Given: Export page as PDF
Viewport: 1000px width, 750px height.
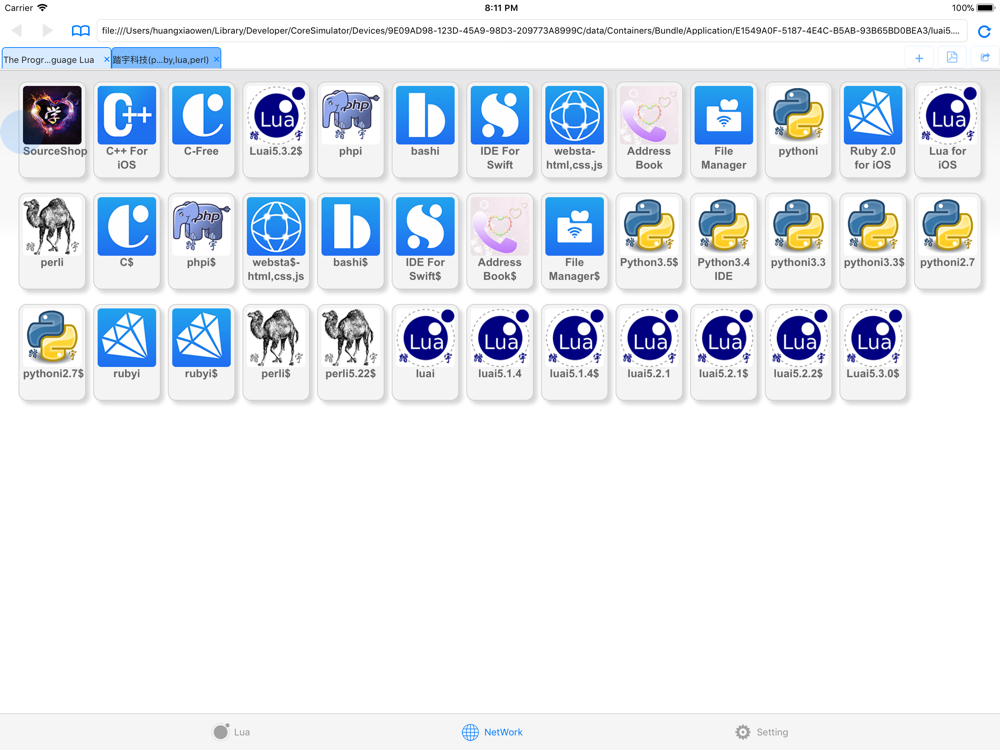Looking at the screenshot, I should click(952, 58).
